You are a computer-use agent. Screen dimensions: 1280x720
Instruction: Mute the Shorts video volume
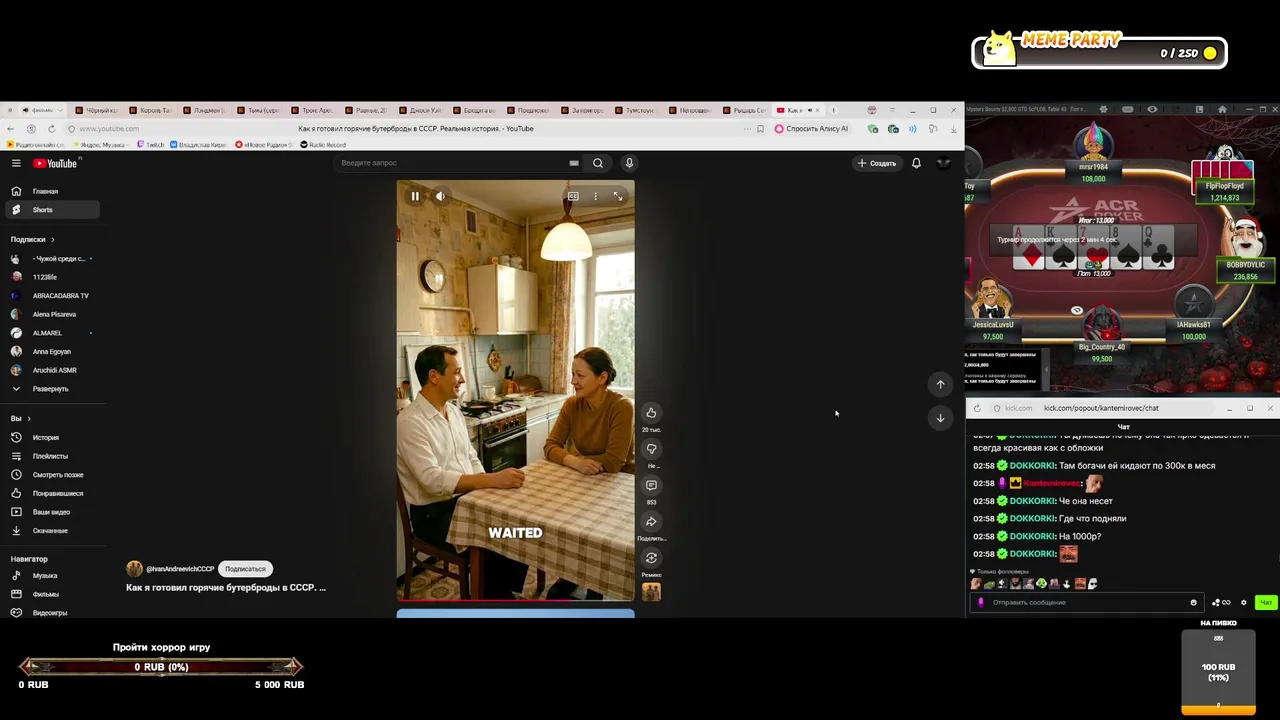coord(440,196)
